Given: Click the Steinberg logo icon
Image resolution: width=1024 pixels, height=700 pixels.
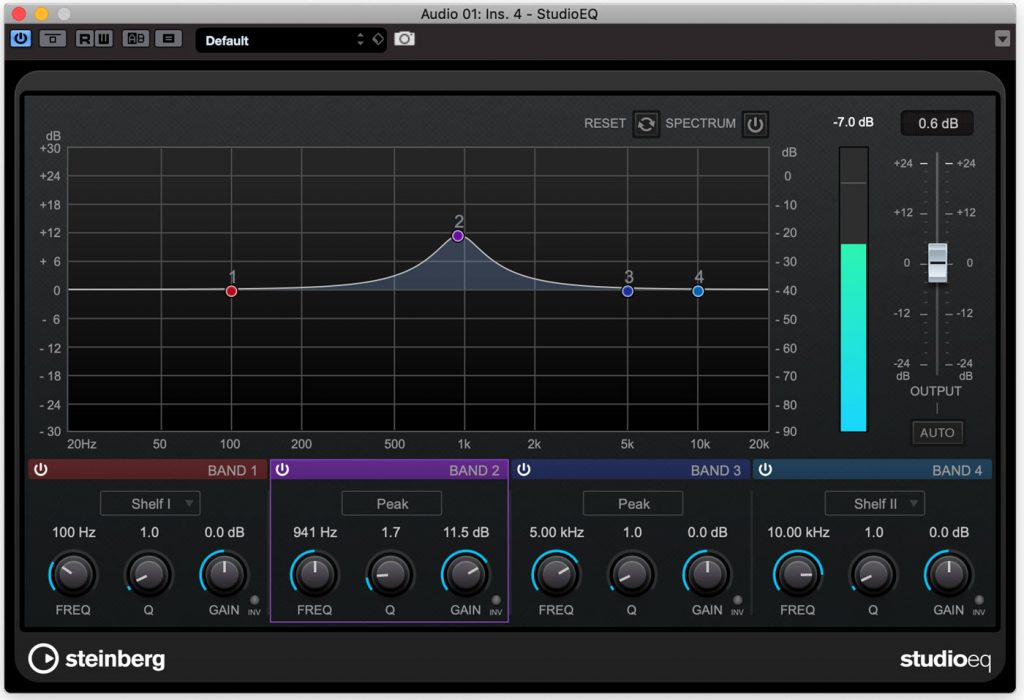Looking at the screenshot, I should pos(44,658).
